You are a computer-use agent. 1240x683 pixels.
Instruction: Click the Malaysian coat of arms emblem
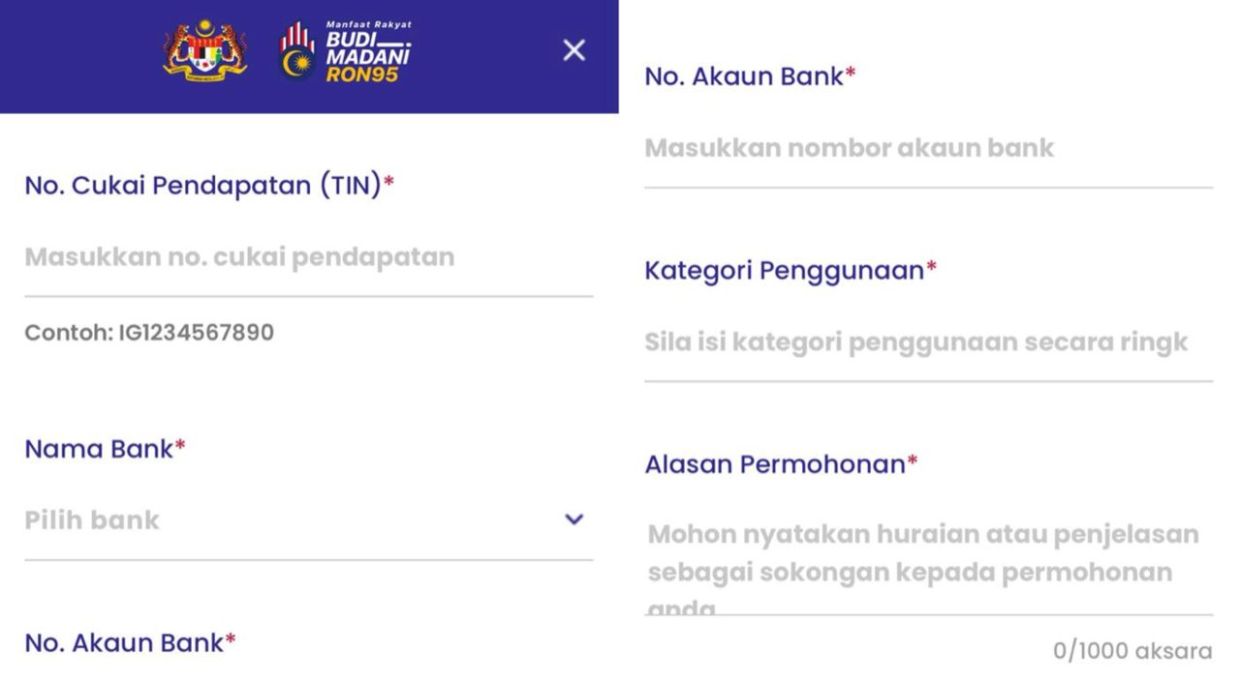click(x=204, y=49)
